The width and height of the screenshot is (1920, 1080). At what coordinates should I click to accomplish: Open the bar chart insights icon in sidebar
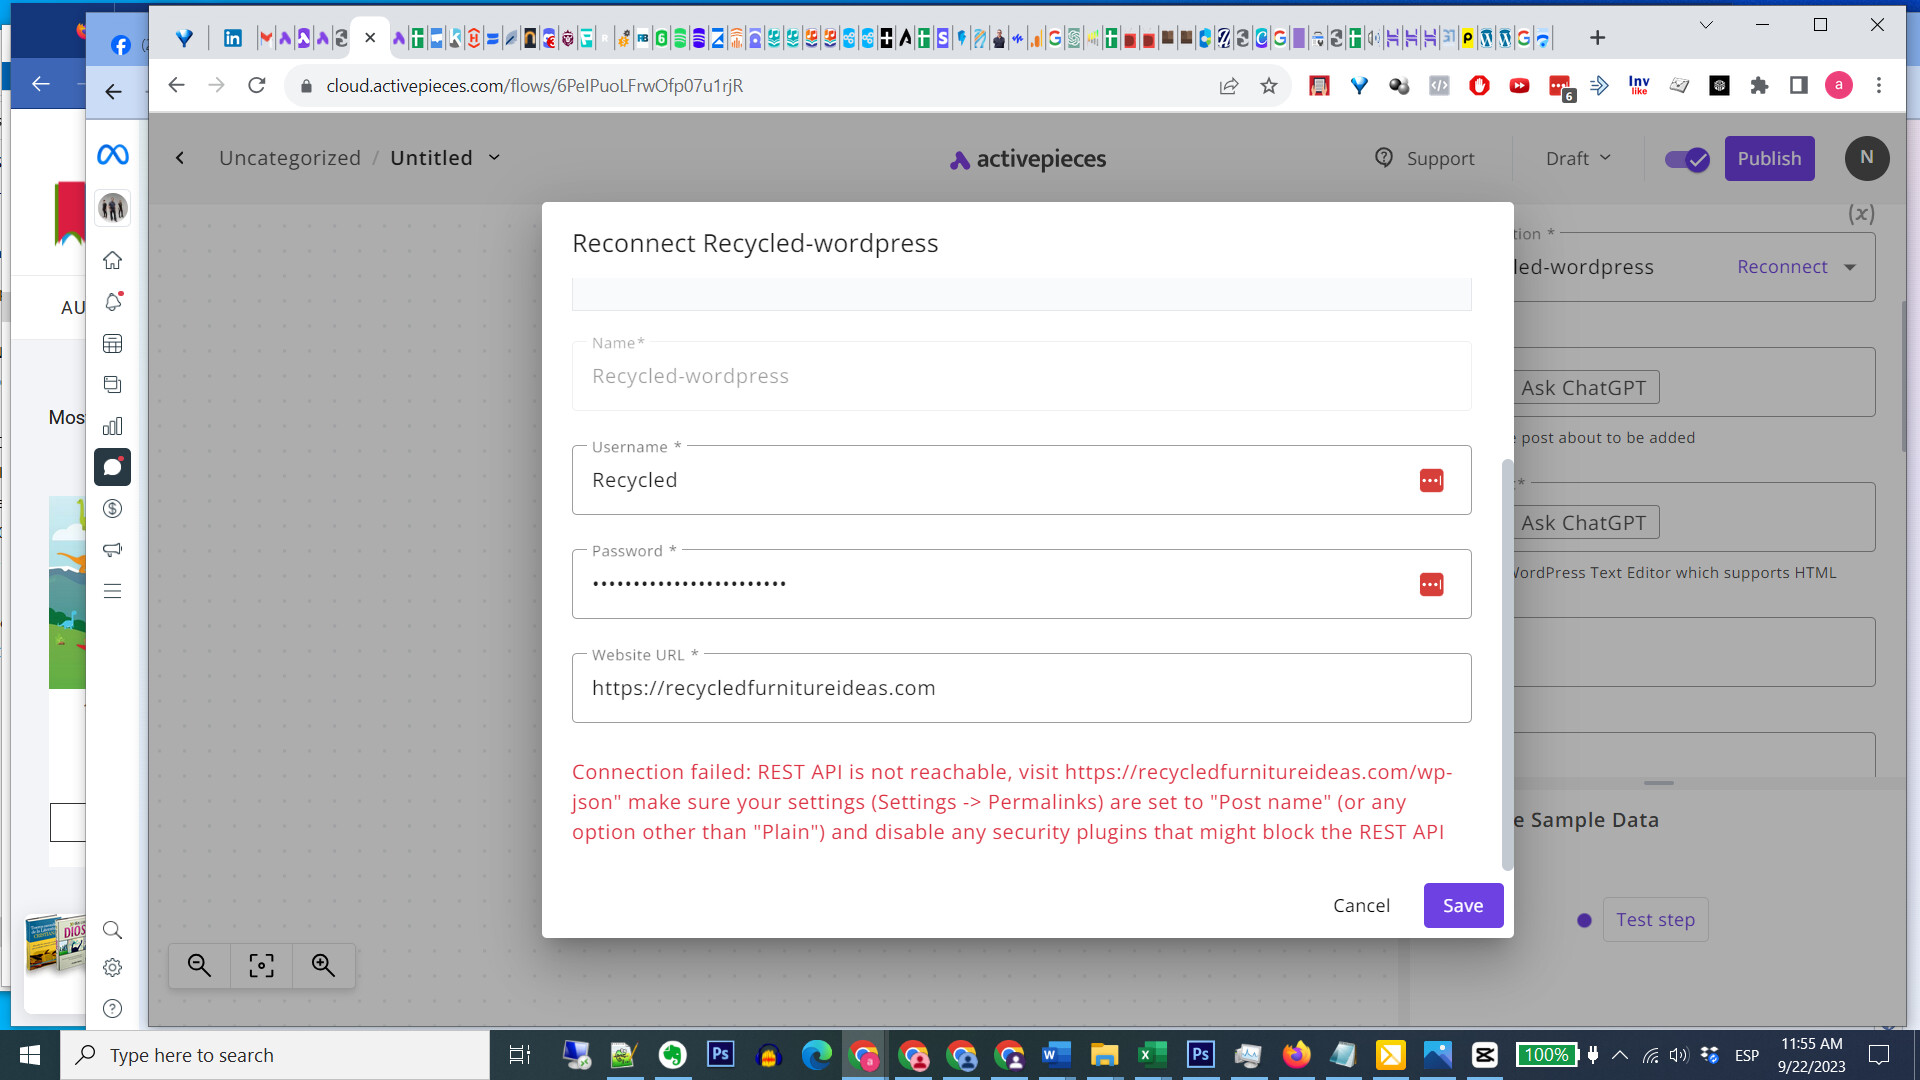pyautogui.click(x=113, y=426)
